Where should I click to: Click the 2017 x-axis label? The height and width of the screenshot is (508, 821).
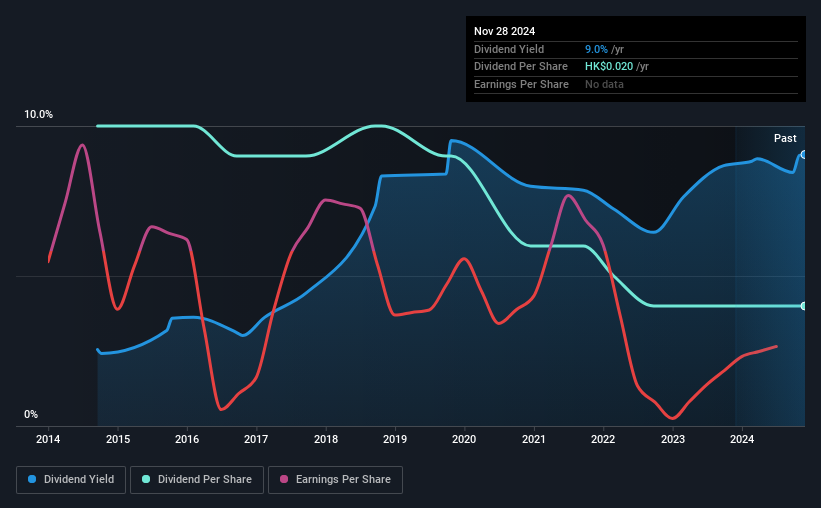256,439
